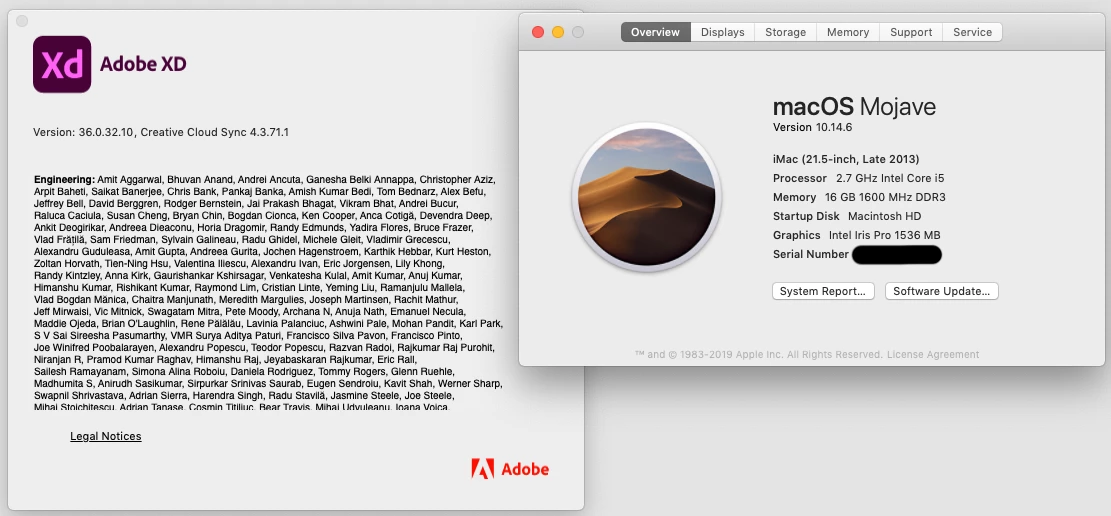Close the Adobe XD about window
This screenshot has height=516, width=1111.
click(22, 21)
